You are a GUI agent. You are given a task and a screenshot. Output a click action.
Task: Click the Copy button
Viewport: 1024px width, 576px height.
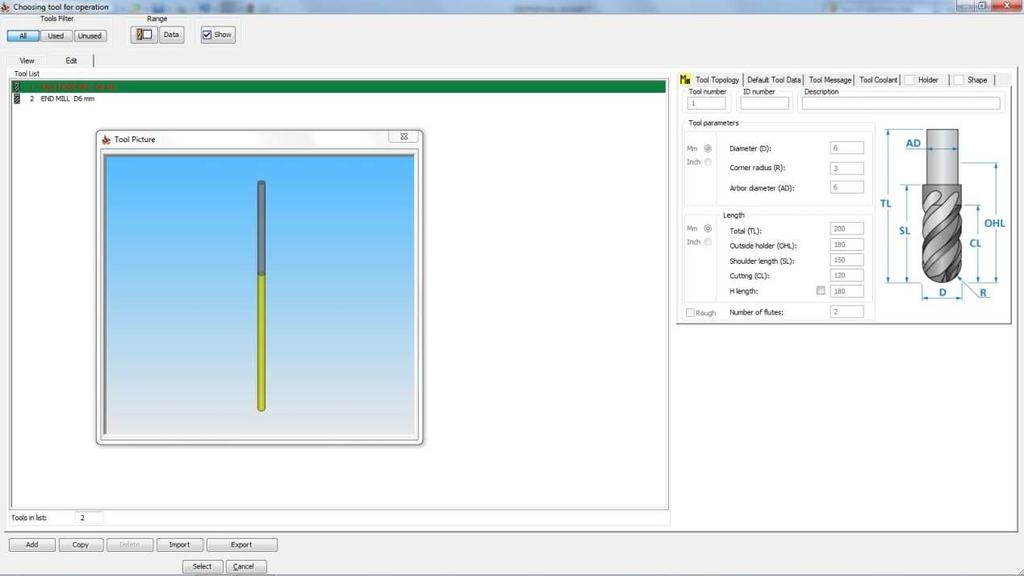pos(80,545)
